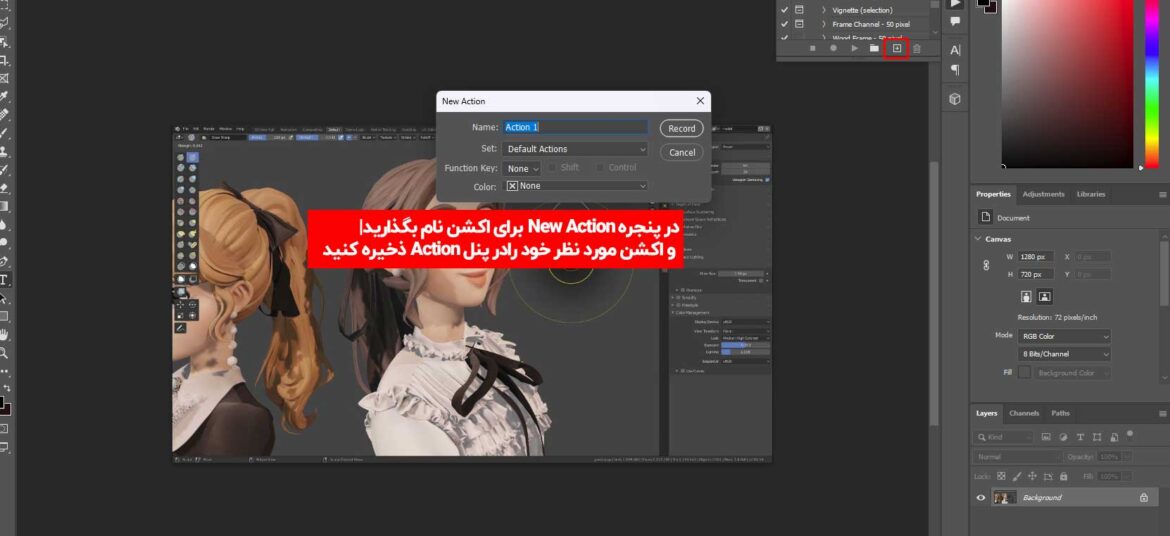Image resolution: width=1170 pixels, height=536 pixels.
Task: Lock layer position in Layers panel
Action: click(x=1033, y=476)
